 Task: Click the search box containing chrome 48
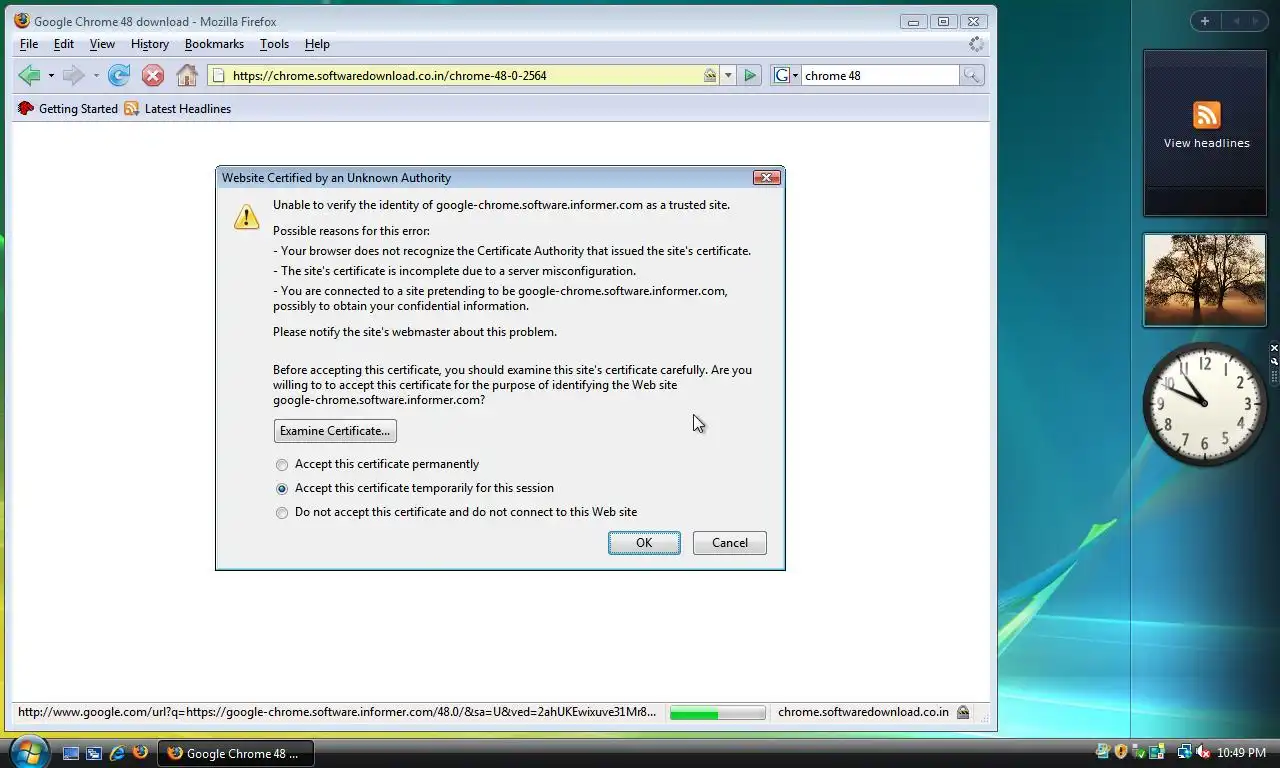[880, 75]
